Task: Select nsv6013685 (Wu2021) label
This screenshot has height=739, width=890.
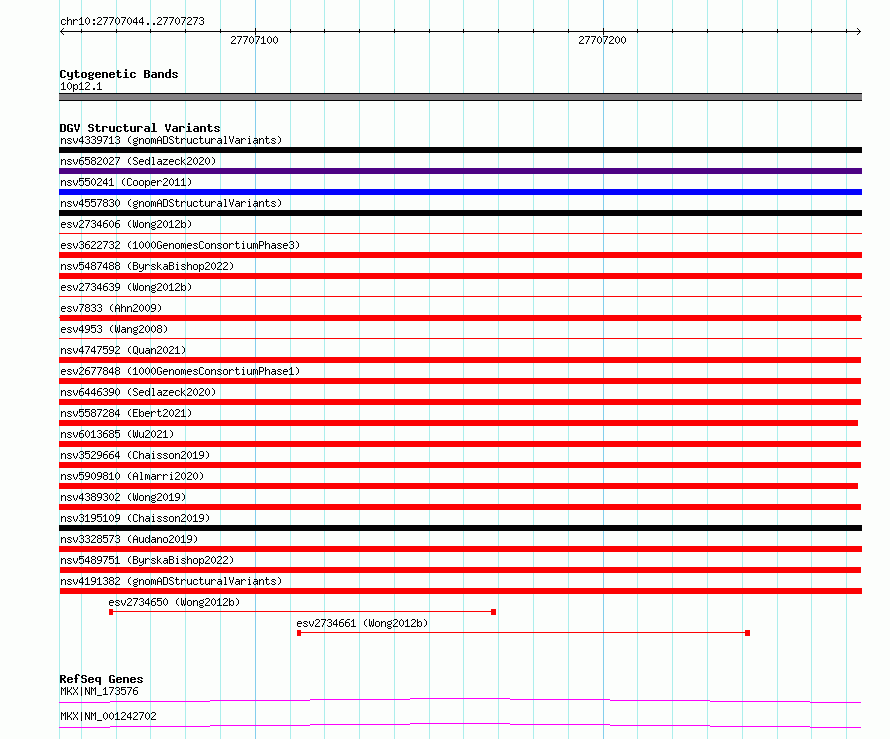Action: 117,434
